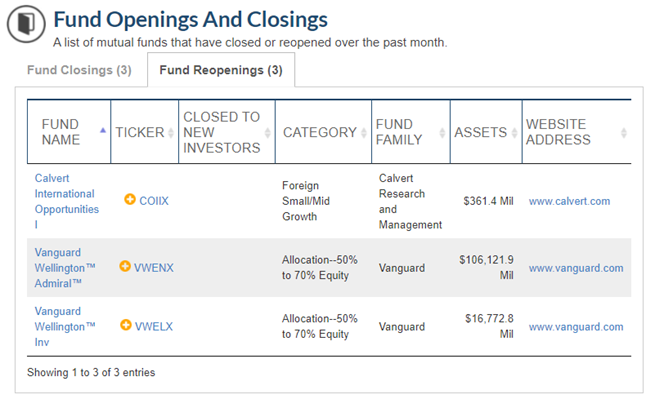Image resolution: width=655 pixels, height=399 pixels.
Task: Sort by Closed To New Investors arrows
Action: pyautogui.click(x=268, y=132)
